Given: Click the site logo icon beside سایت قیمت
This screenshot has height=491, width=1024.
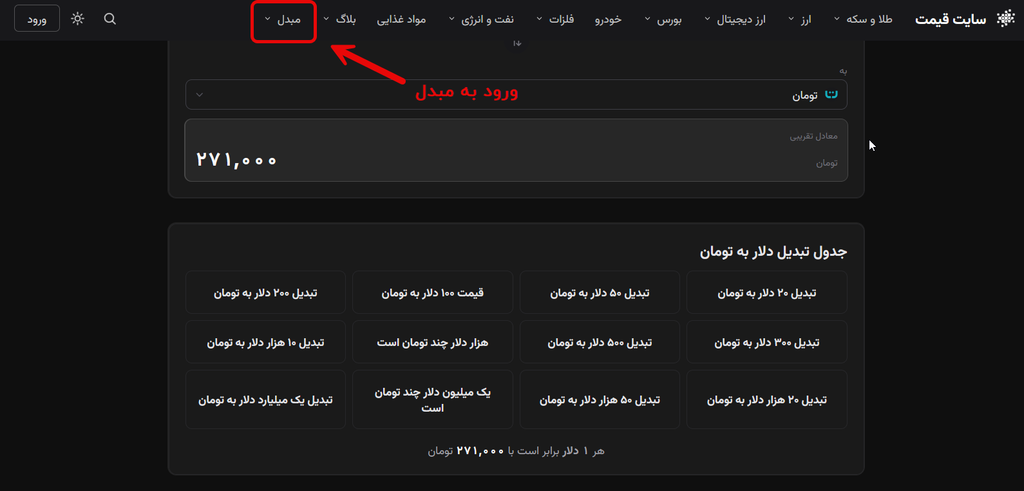Looking at the screenshot, I should tap(1005, 19).
